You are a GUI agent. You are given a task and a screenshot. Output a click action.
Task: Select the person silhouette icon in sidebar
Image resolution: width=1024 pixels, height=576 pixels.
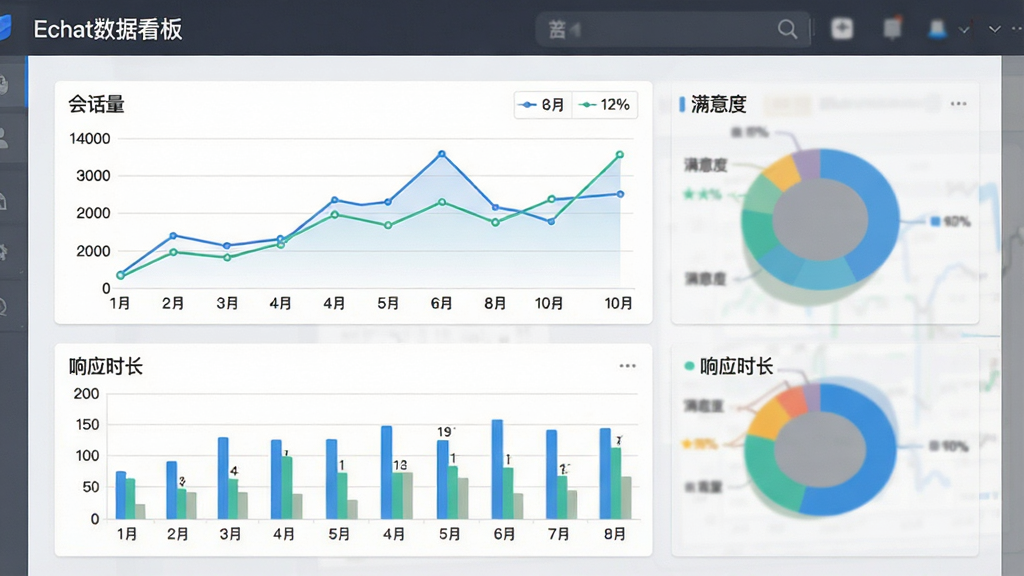4,138
